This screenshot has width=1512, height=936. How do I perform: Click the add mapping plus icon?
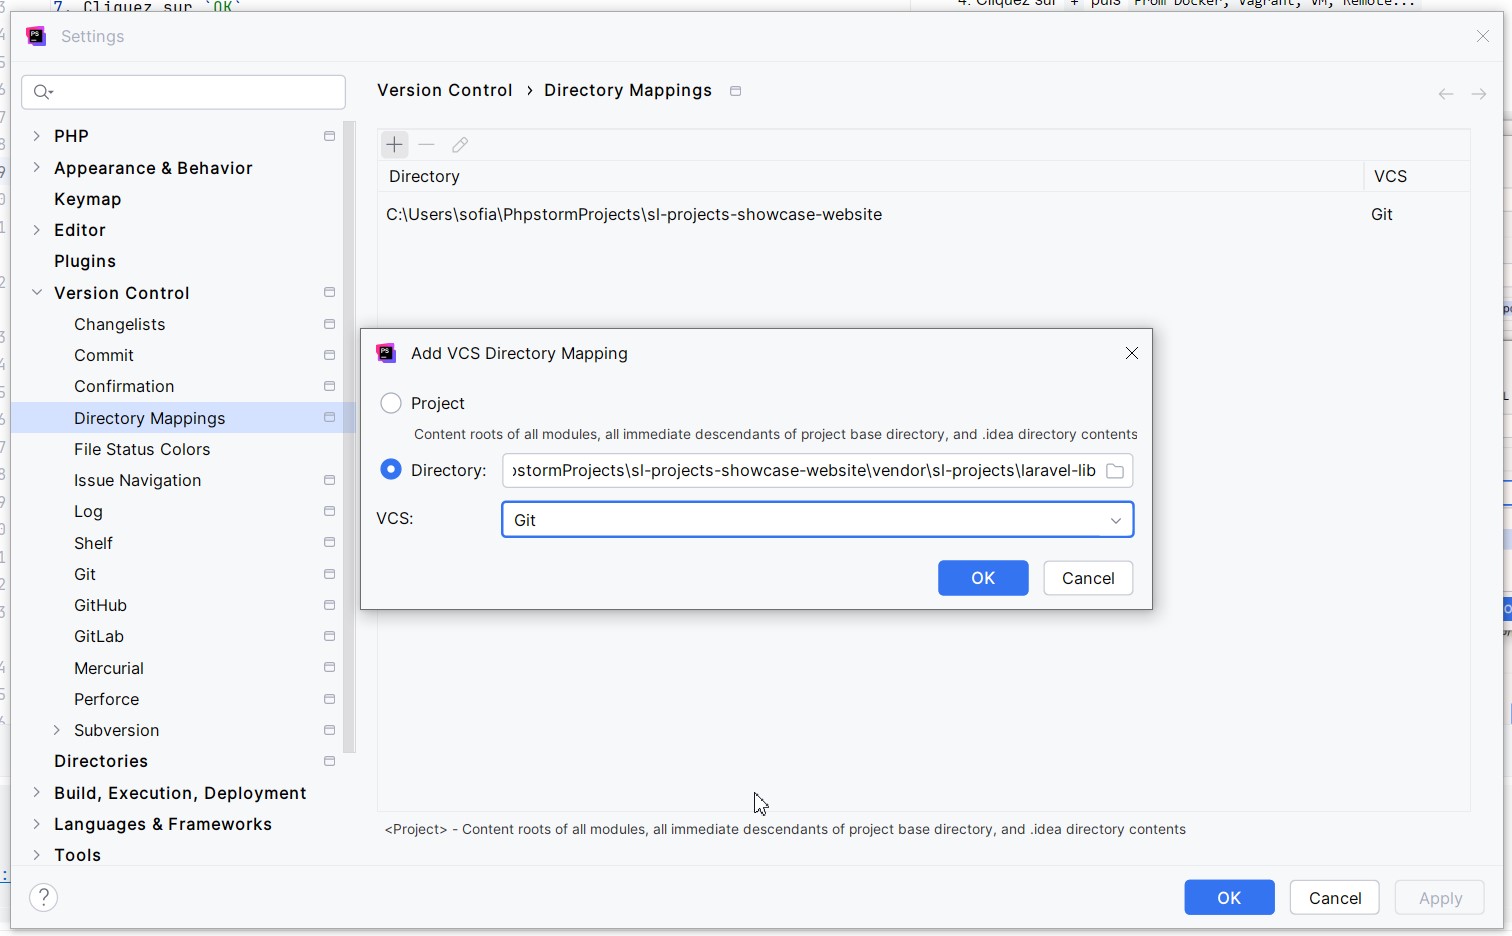(394, 145)
